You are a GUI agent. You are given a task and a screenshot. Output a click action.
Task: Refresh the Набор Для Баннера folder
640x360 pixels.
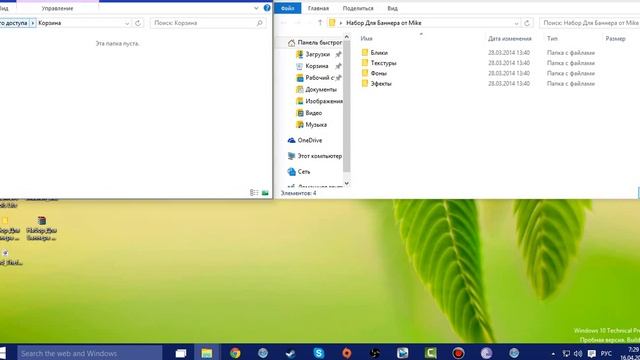click(x=527, y=23)
